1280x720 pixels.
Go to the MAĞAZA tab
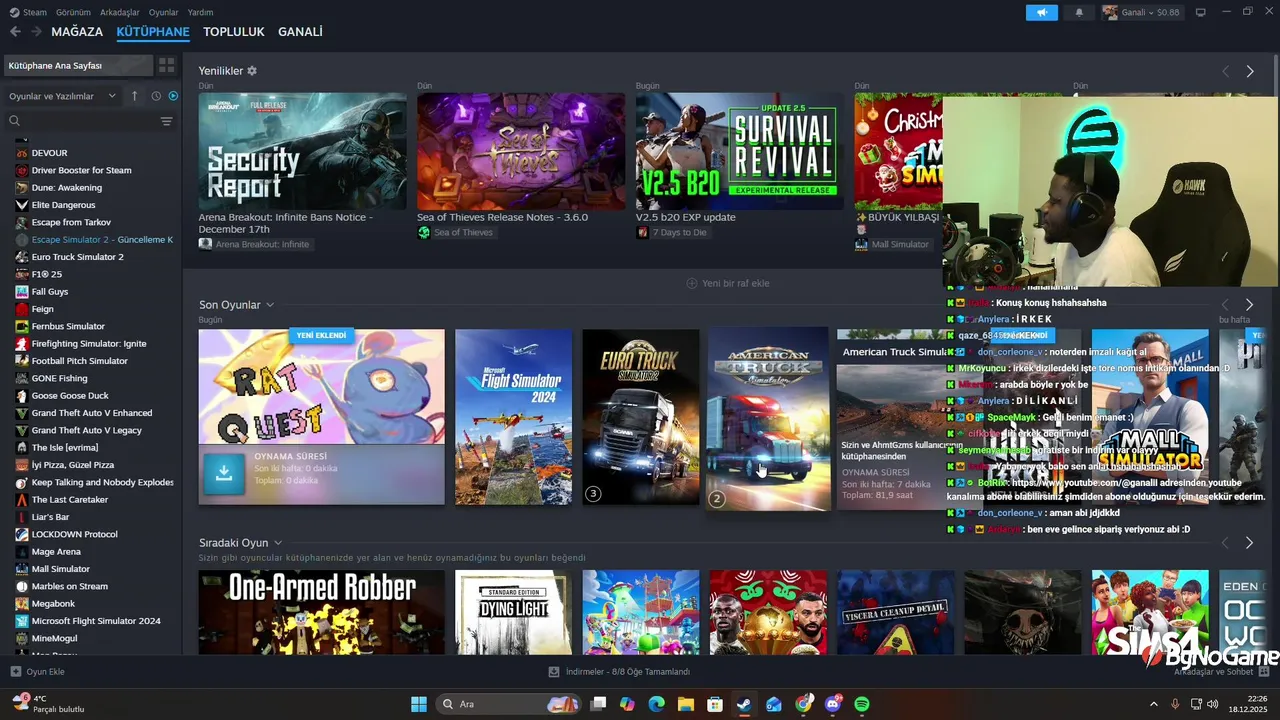[x=77, y=32]
